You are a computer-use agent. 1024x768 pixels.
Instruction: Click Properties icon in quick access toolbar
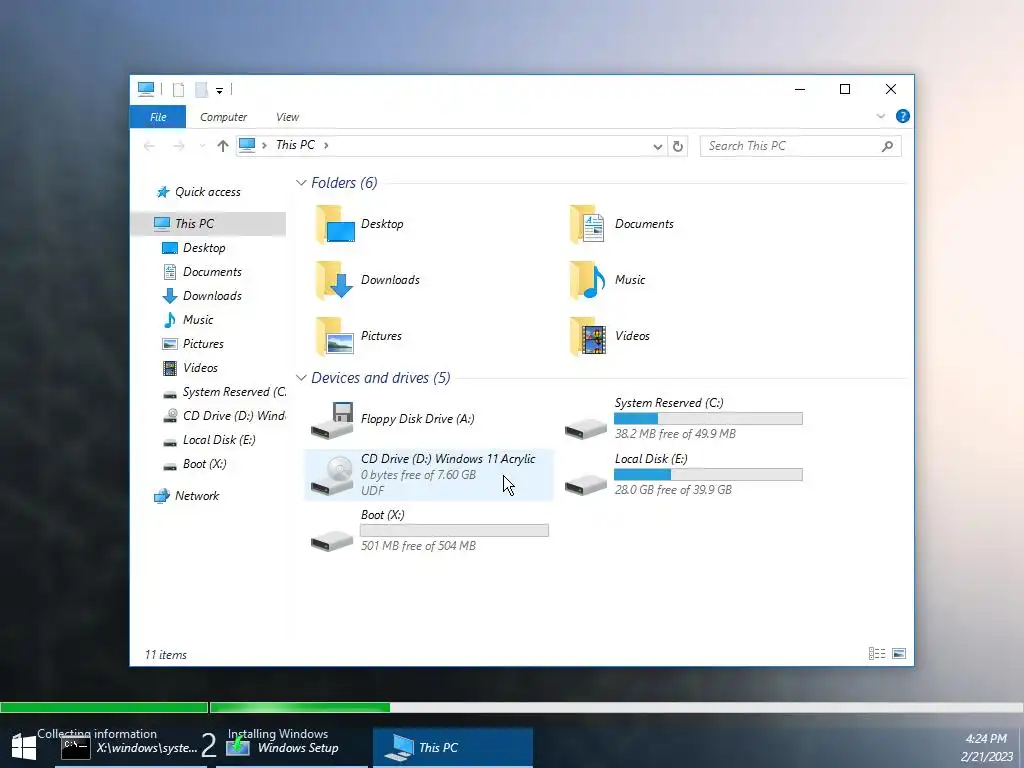[x=178, y=90]
